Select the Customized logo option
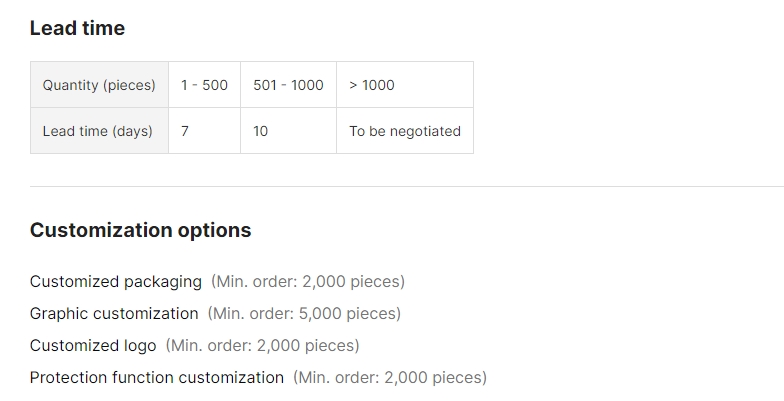Viewport: 784px width, 401px height. tap(93, 346)
